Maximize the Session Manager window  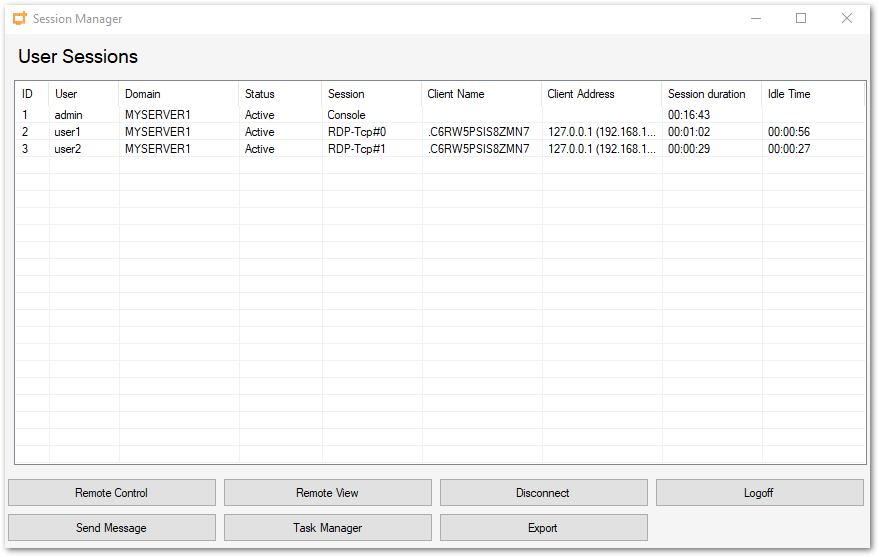(x=801, y=18)
